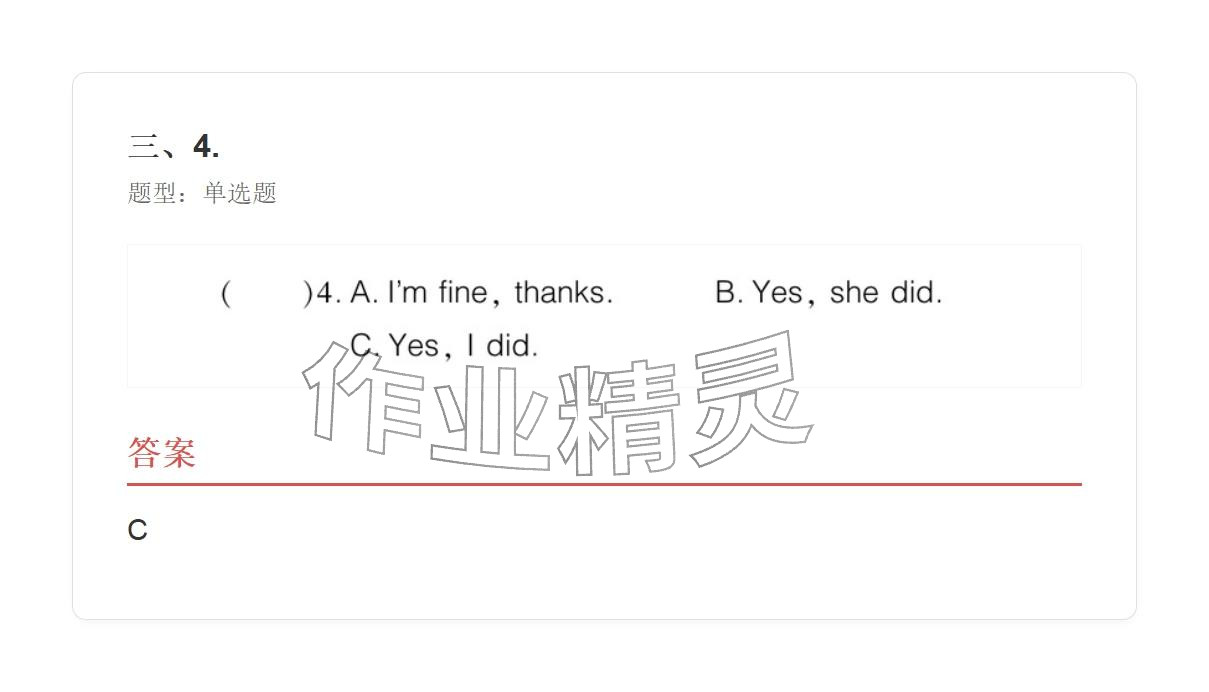Click the empty answer parentheses blank
1209x692 pixels.
266,293
